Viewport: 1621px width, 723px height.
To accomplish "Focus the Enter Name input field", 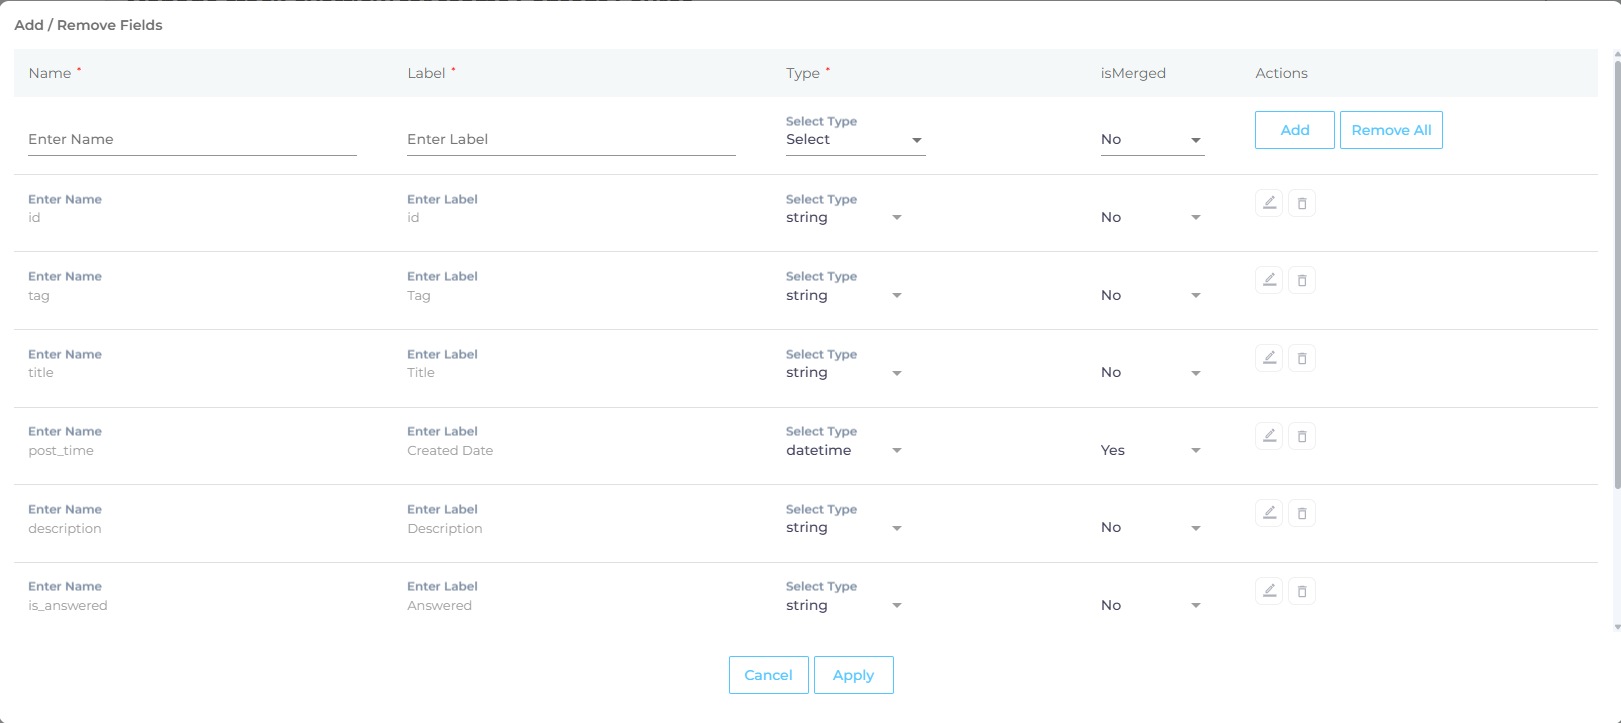I will click(192, 140).
